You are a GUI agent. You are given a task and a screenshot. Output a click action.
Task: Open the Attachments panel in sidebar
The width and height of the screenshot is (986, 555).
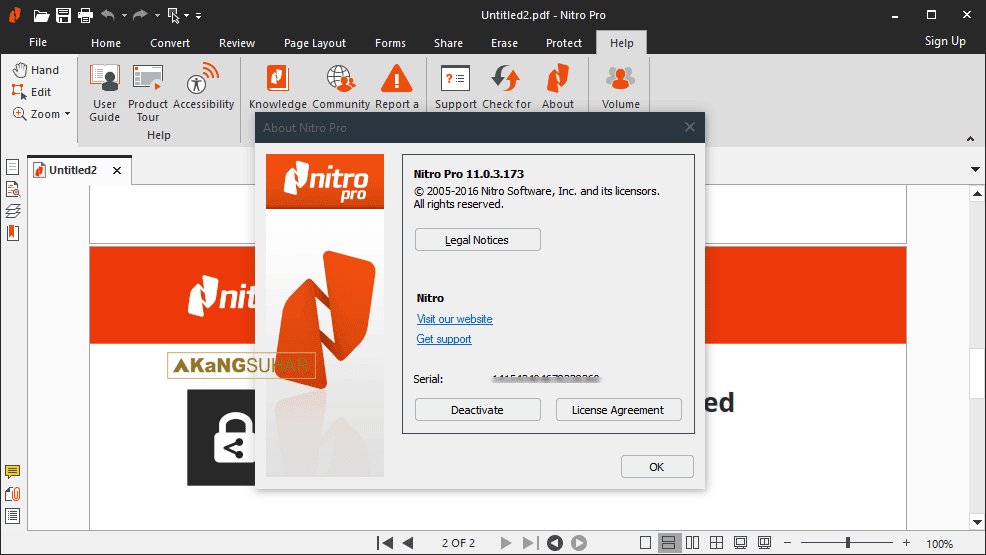coord(13,494)
